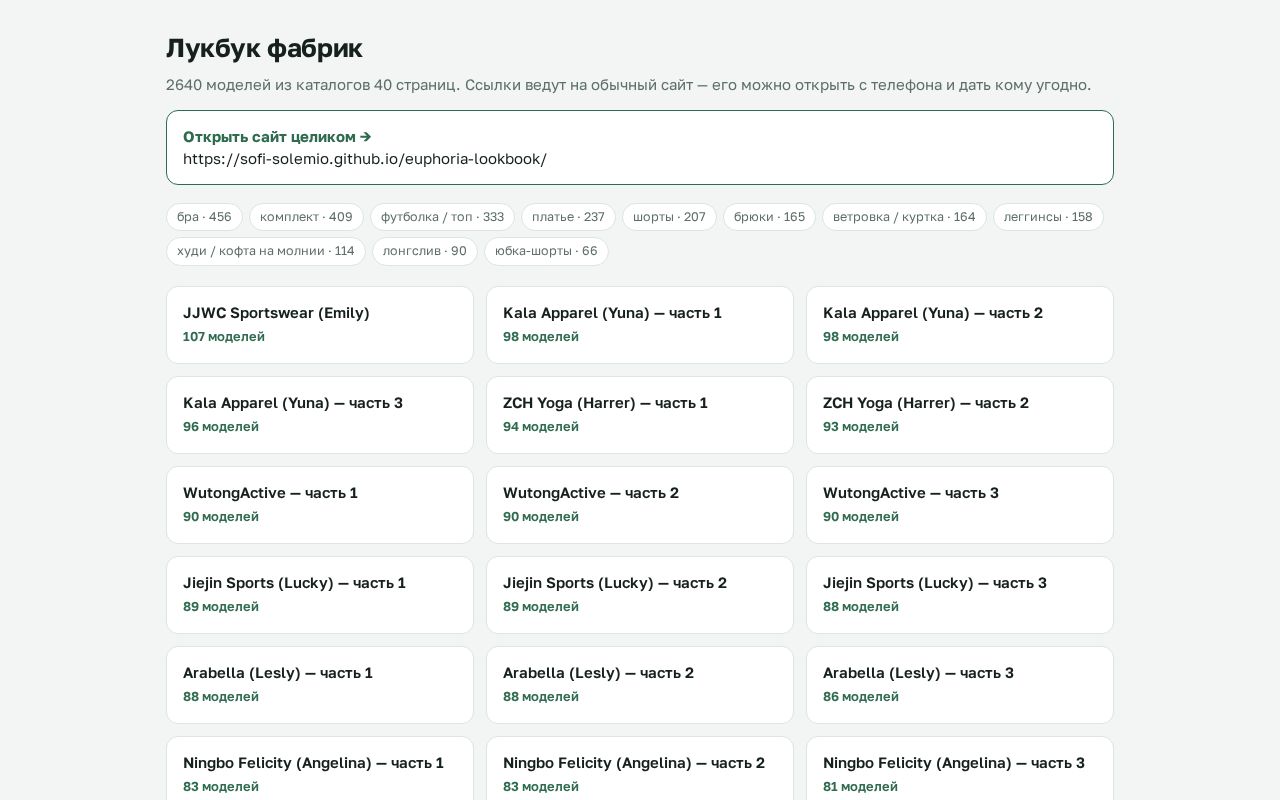Open Ningbo Felicity (Angelina) часть 1
This screenshot has height=800, width=1280.
[x=320, y=768]
